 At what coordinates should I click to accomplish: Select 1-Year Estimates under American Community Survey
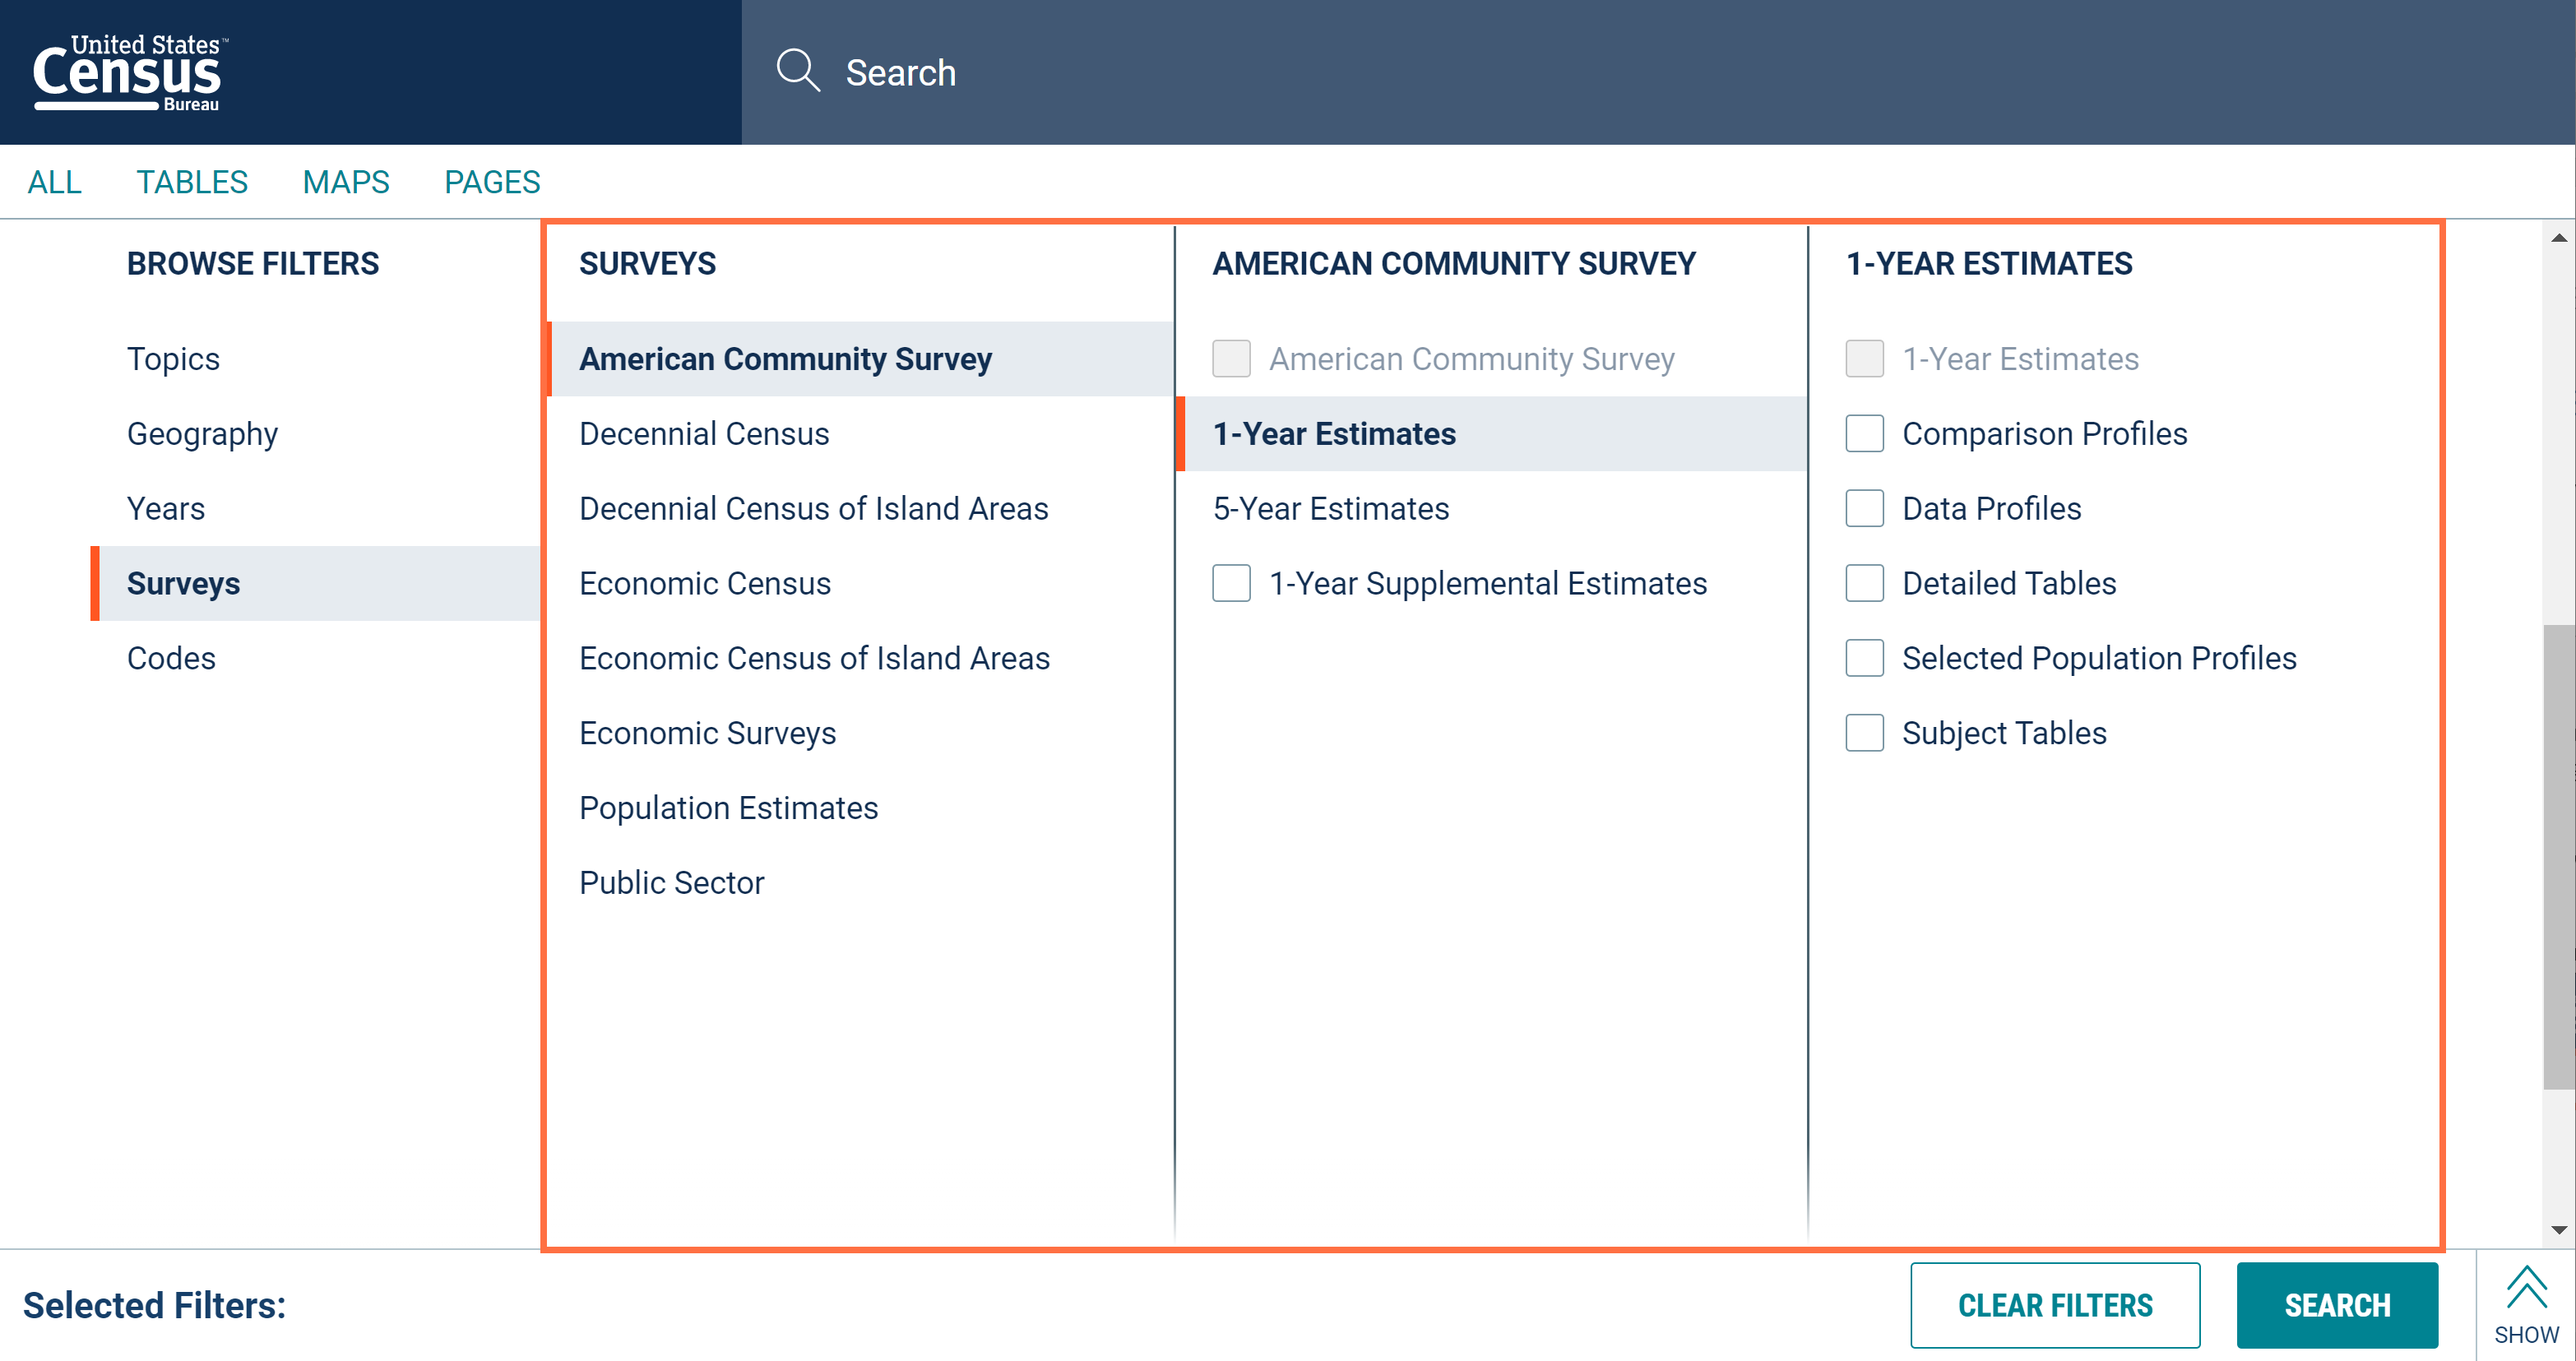coord(1492,434)
